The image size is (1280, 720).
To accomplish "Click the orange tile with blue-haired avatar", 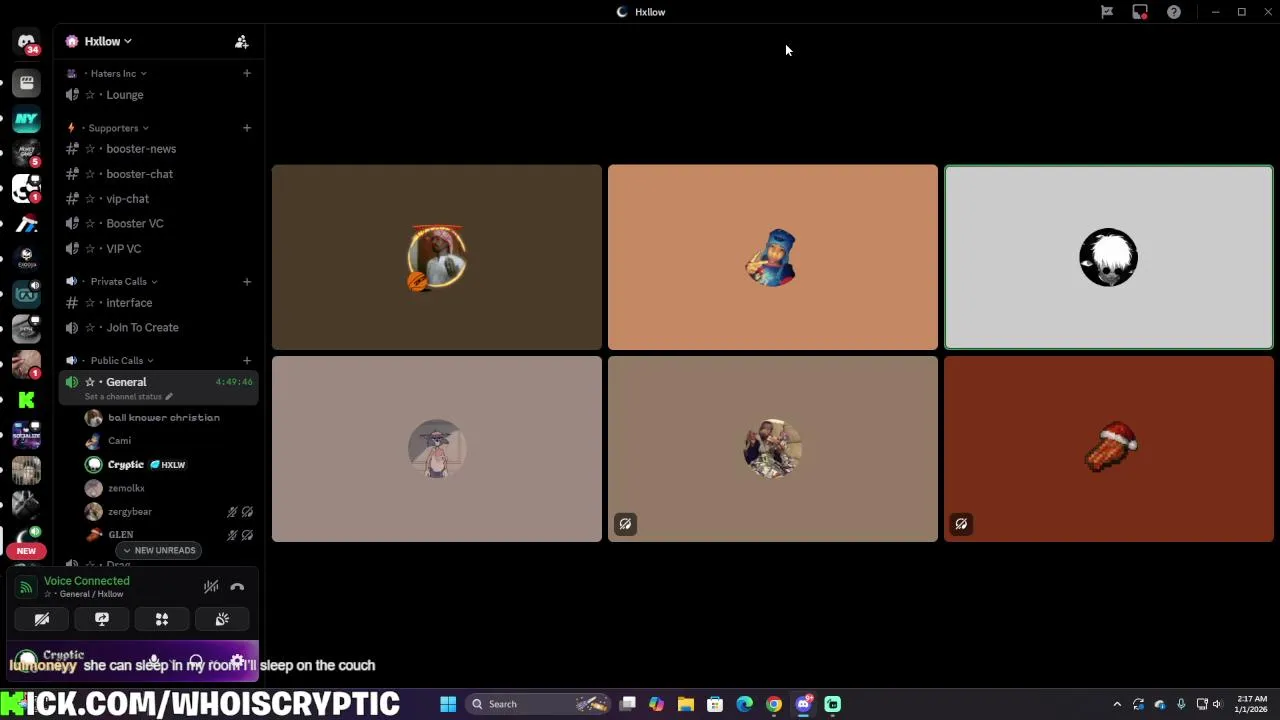I will pos(773,258).
